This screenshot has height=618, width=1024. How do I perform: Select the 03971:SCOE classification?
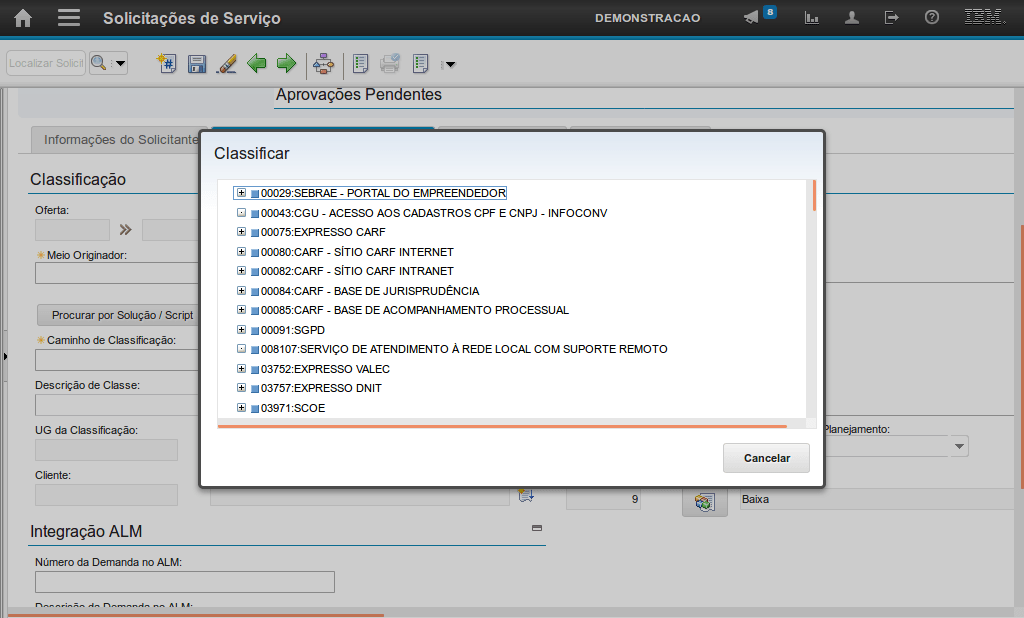293,408
